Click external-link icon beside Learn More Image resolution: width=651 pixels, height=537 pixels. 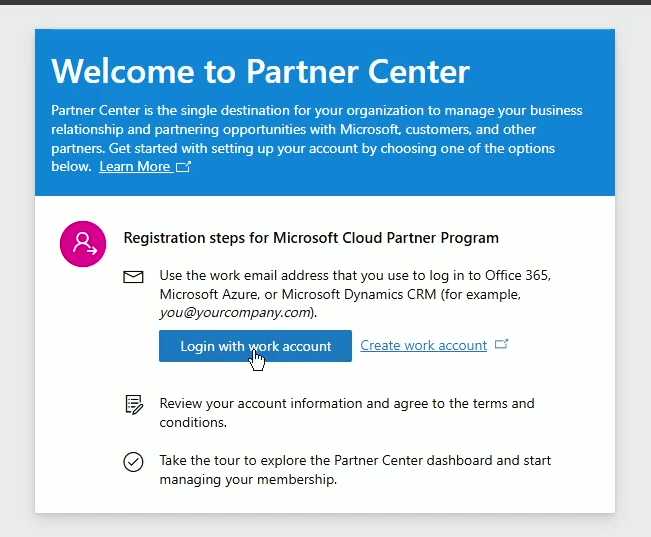(x=183, y=167)
